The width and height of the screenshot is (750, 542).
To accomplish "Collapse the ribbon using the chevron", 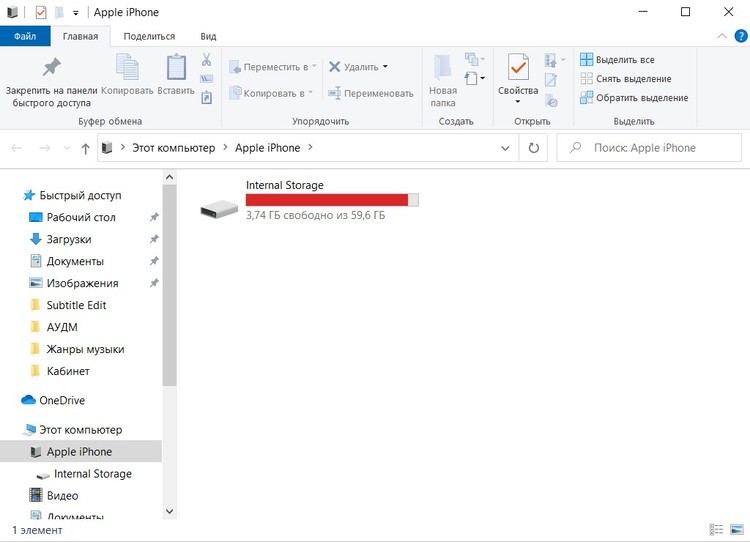I will tap(718, 36).
